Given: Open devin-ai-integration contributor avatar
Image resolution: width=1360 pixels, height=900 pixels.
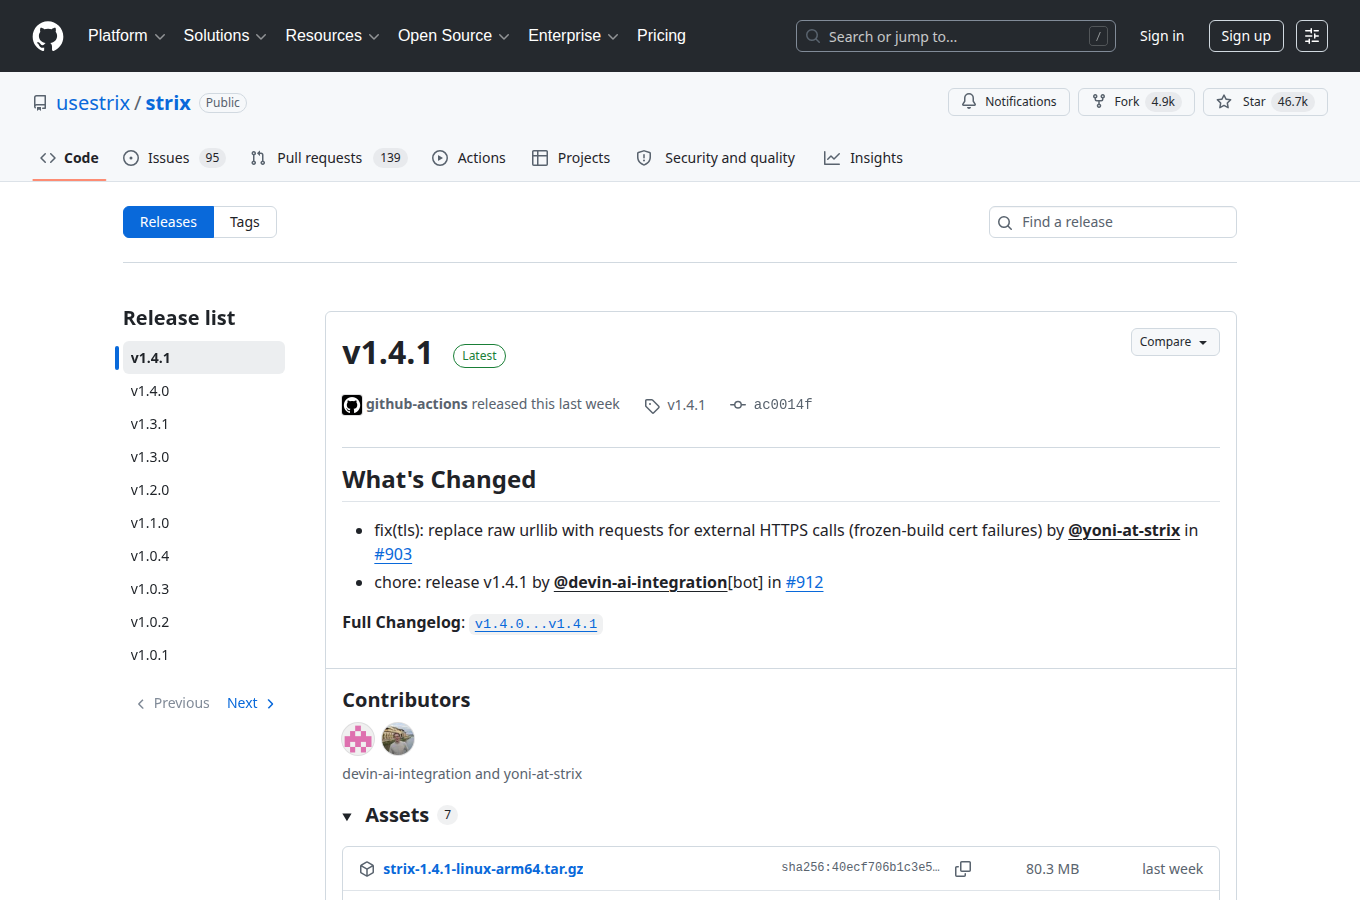Looking at the screenshot, I should tap(358, 739).
